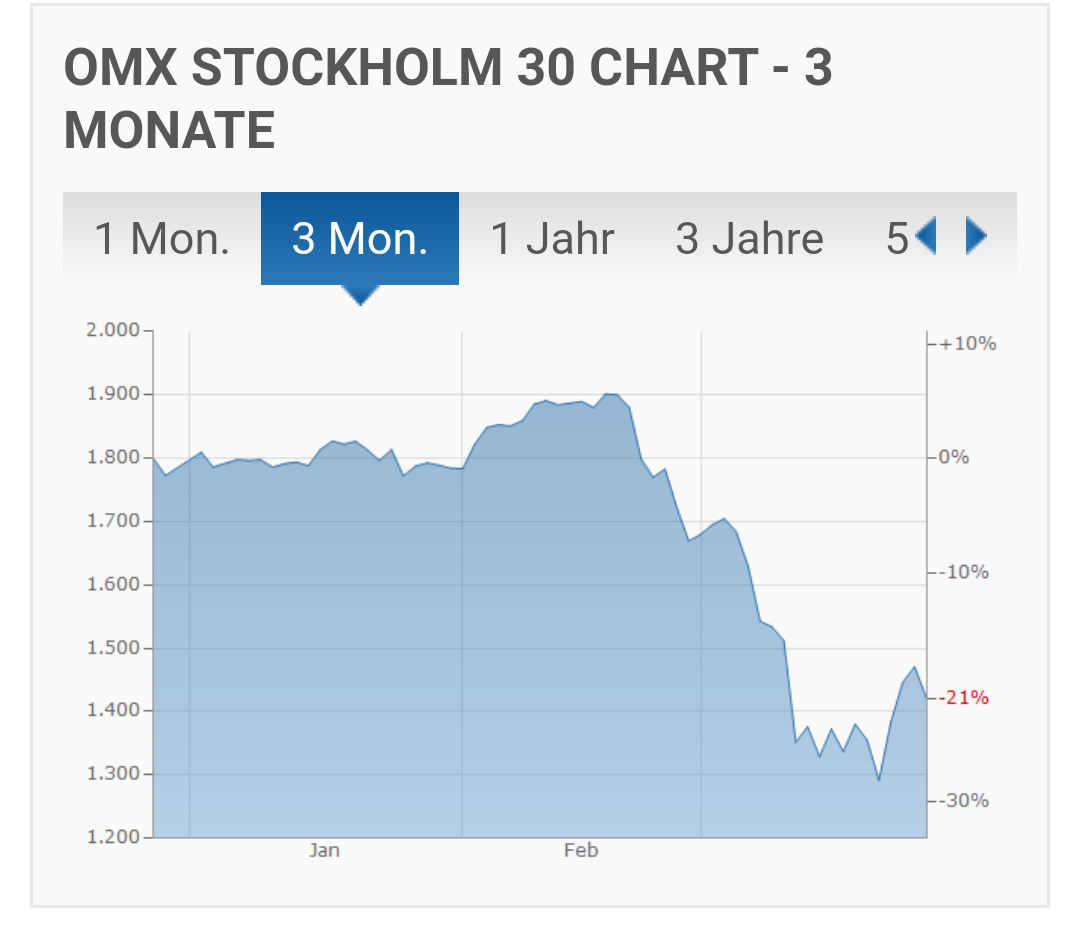Viewport: 1080px width, 938px height.
Task: Click the chart peak near 1.900
Action: (612, 394)
